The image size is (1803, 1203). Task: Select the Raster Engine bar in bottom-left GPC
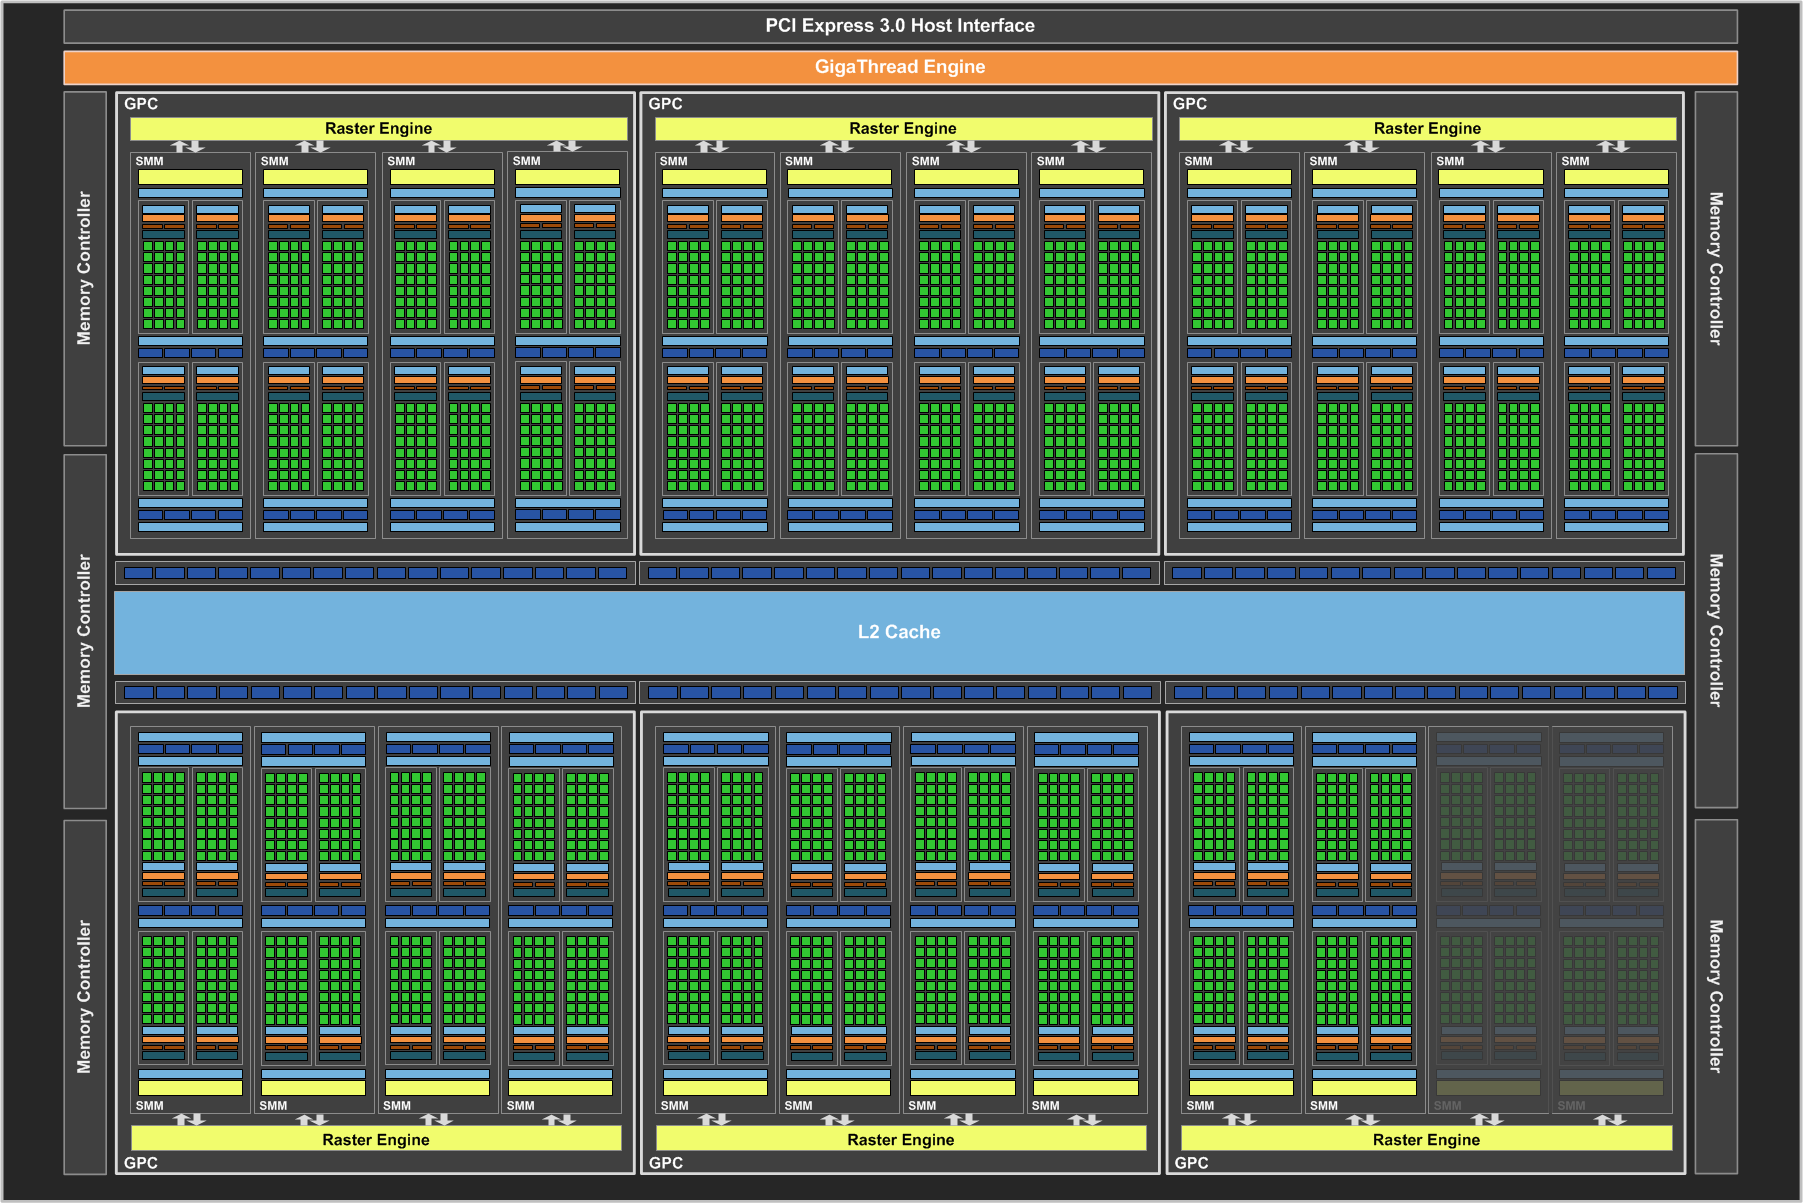point(376,1139)
